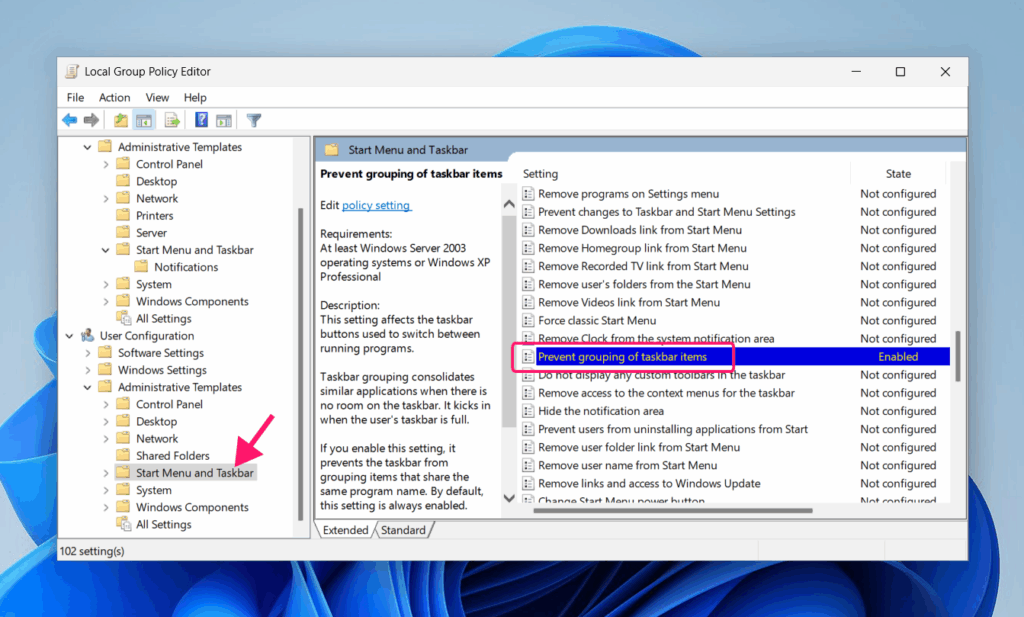The height and width of the screenshot is (617, 1024).
Task: Open the Help menu
Action: pyautogui.click(x=195, y=97)
